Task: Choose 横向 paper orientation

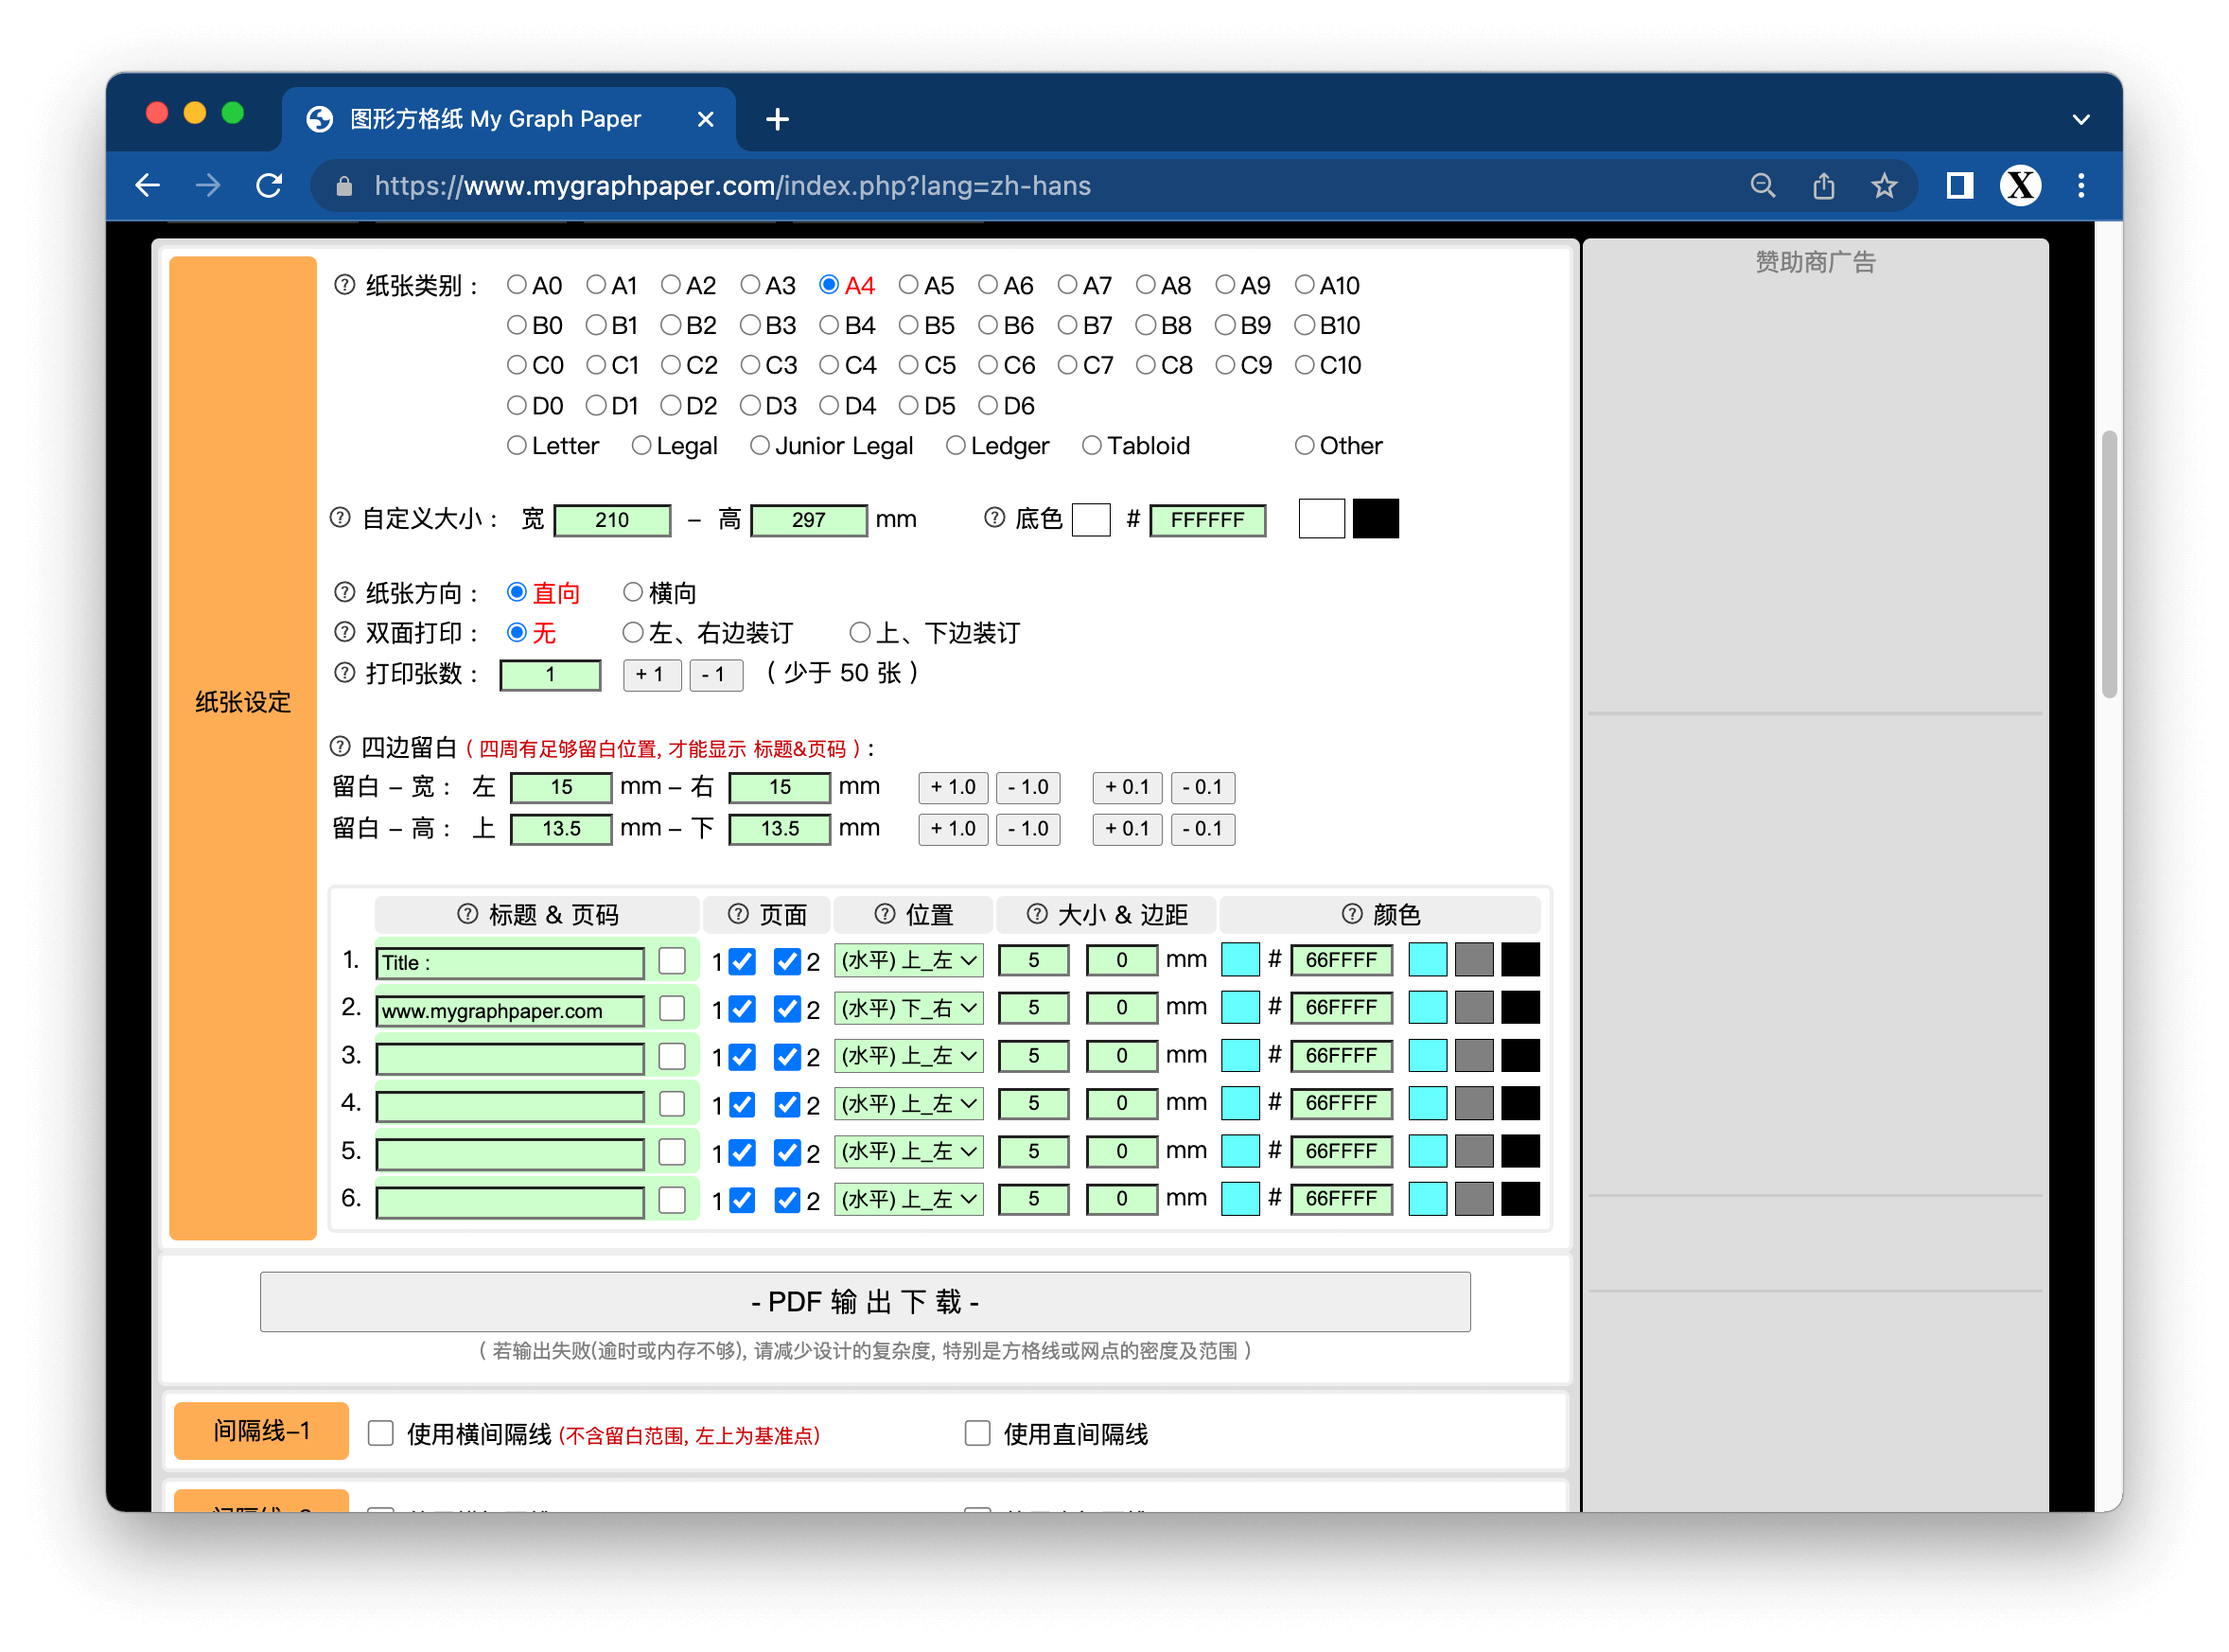Action: tap(632, 593)
